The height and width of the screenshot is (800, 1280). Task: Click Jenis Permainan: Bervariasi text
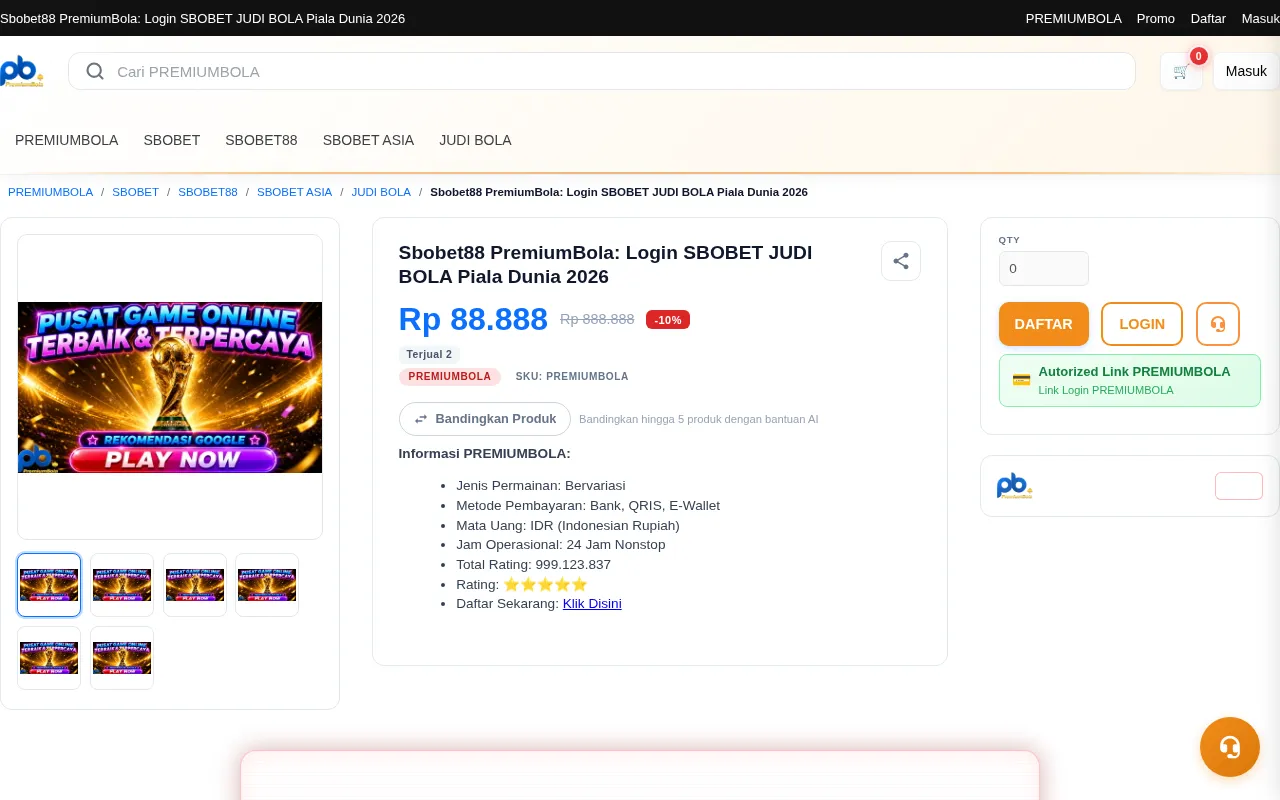point(540,486)
